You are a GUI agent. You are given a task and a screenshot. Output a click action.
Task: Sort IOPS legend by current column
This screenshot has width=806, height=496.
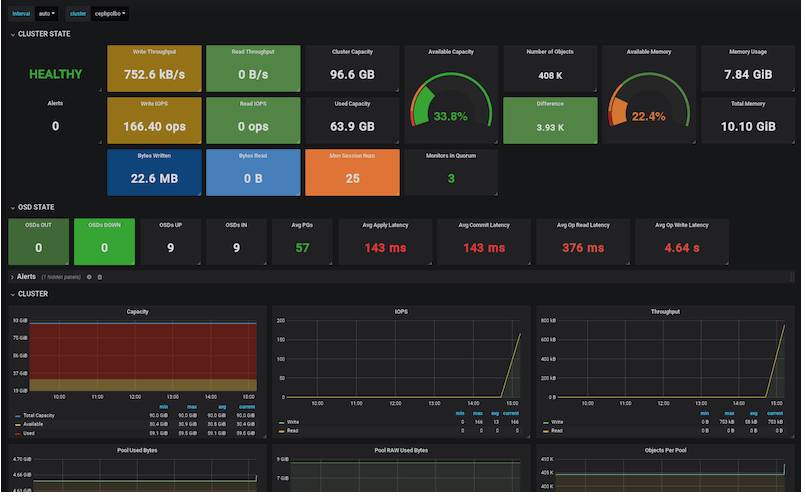[510, 413]
